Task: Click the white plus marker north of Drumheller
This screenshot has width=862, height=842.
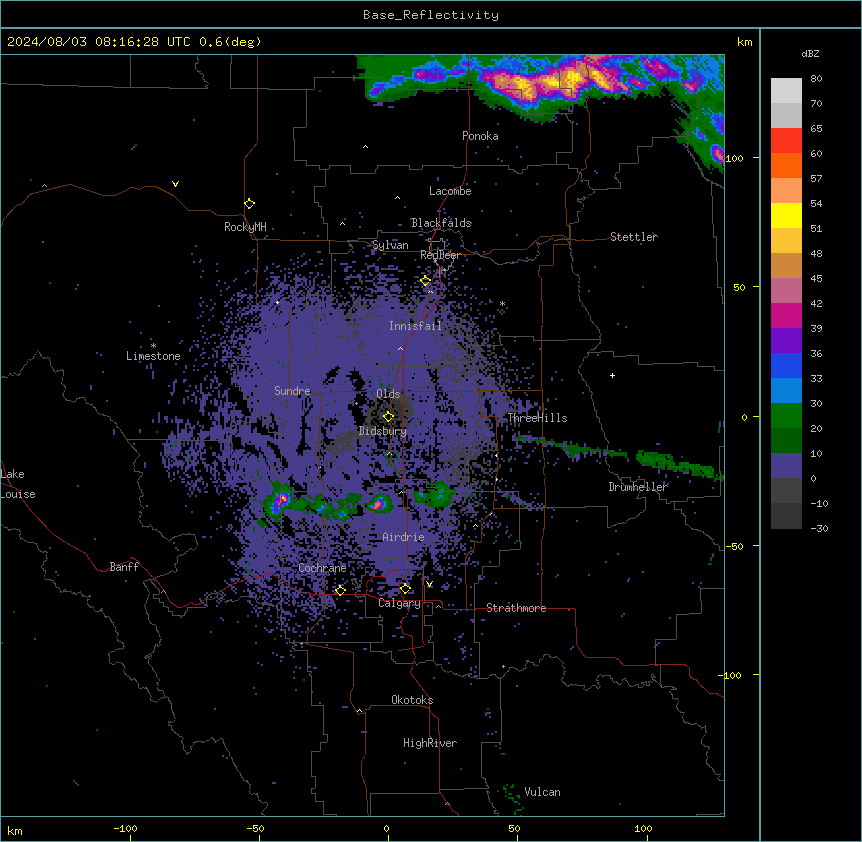Action: 612,375
